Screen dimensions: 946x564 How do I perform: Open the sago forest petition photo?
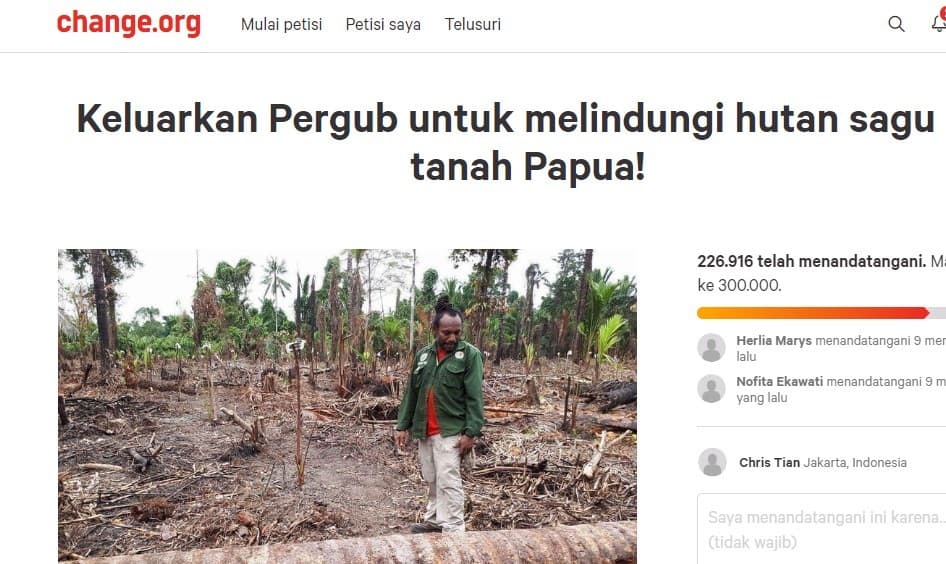347,407
